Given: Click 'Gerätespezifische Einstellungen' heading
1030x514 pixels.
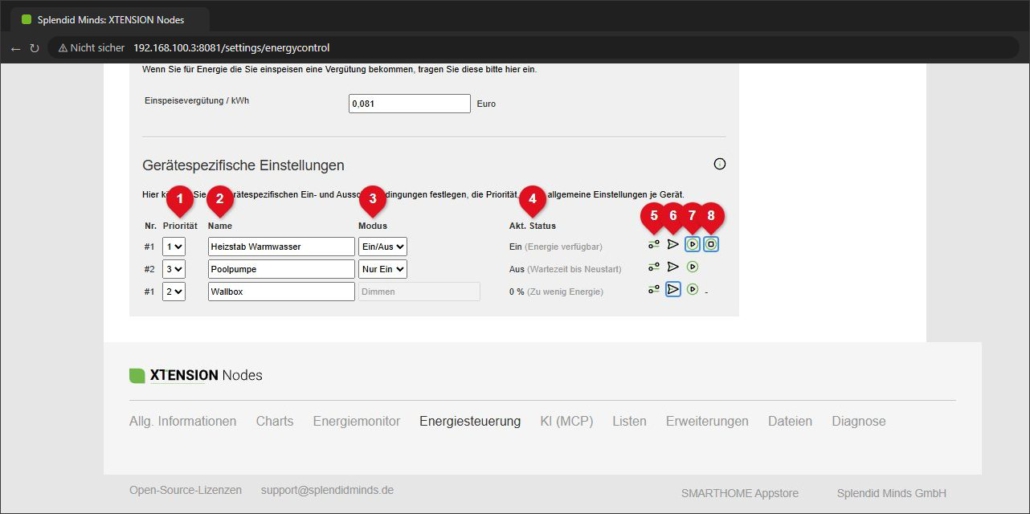Looking at the screenshot, I should point(243,165).
